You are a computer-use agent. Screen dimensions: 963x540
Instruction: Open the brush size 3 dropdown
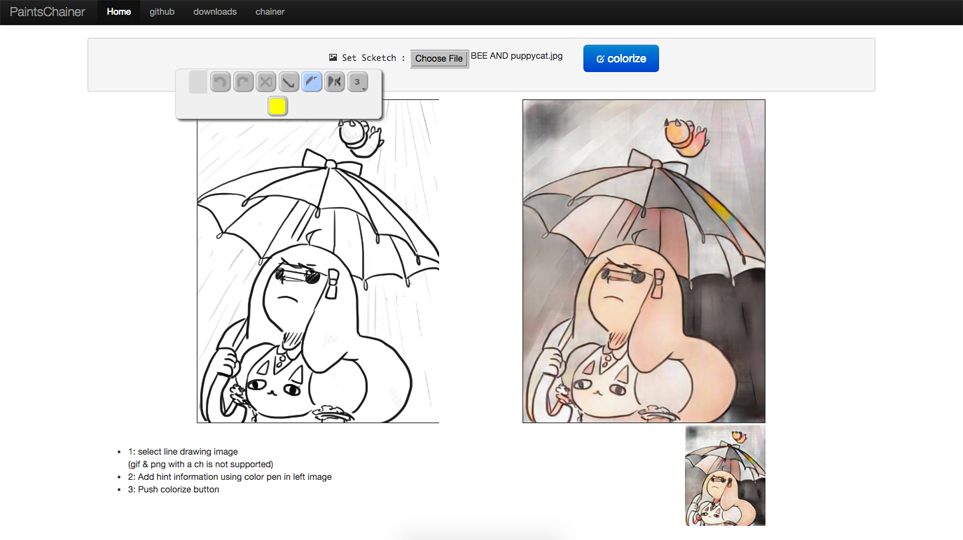[357, 82]
